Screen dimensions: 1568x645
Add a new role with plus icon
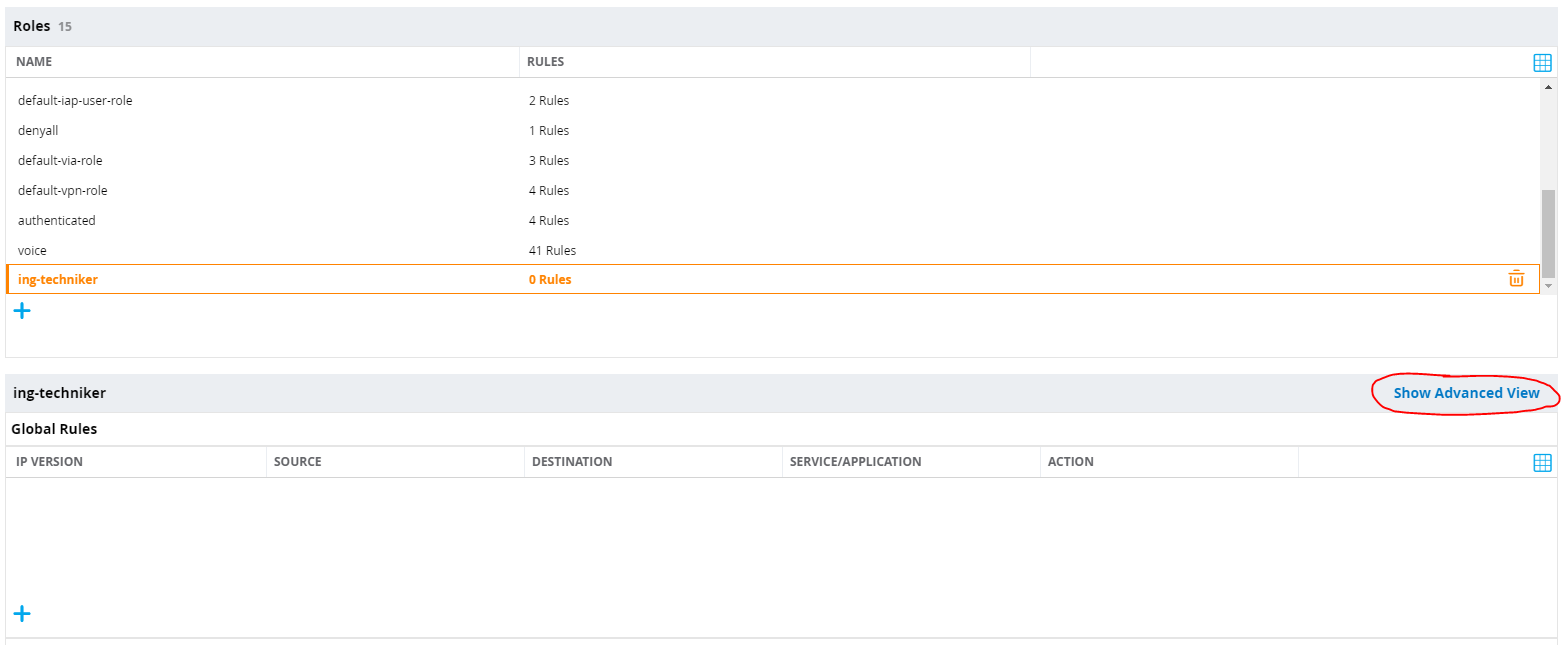coord(22,311)
